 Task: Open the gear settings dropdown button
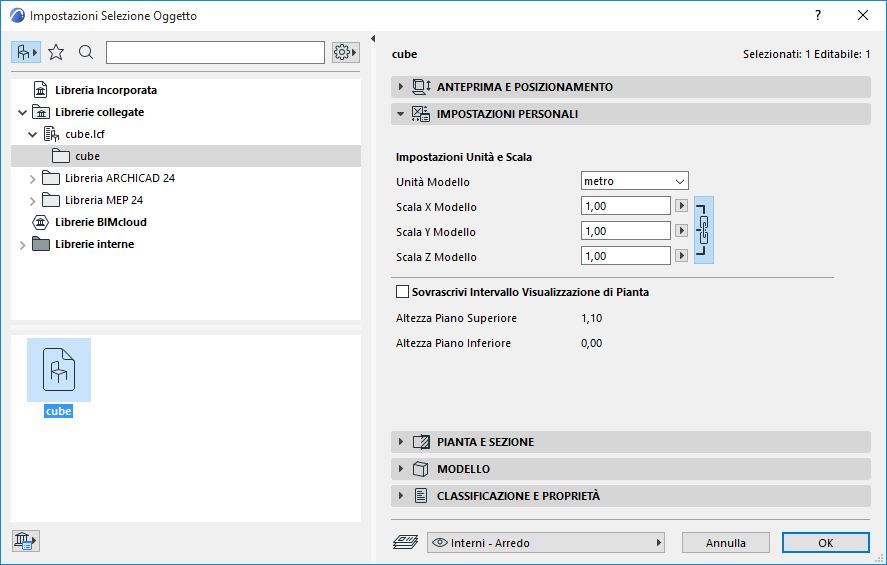click(x=346, y=53)
